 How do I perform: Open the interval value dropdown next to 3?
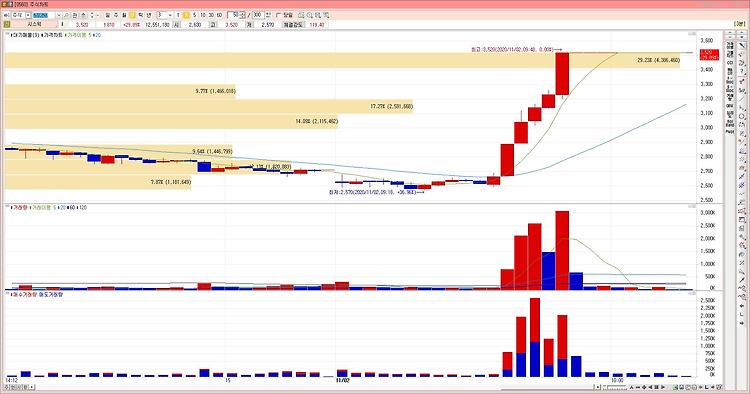[170, 15]
